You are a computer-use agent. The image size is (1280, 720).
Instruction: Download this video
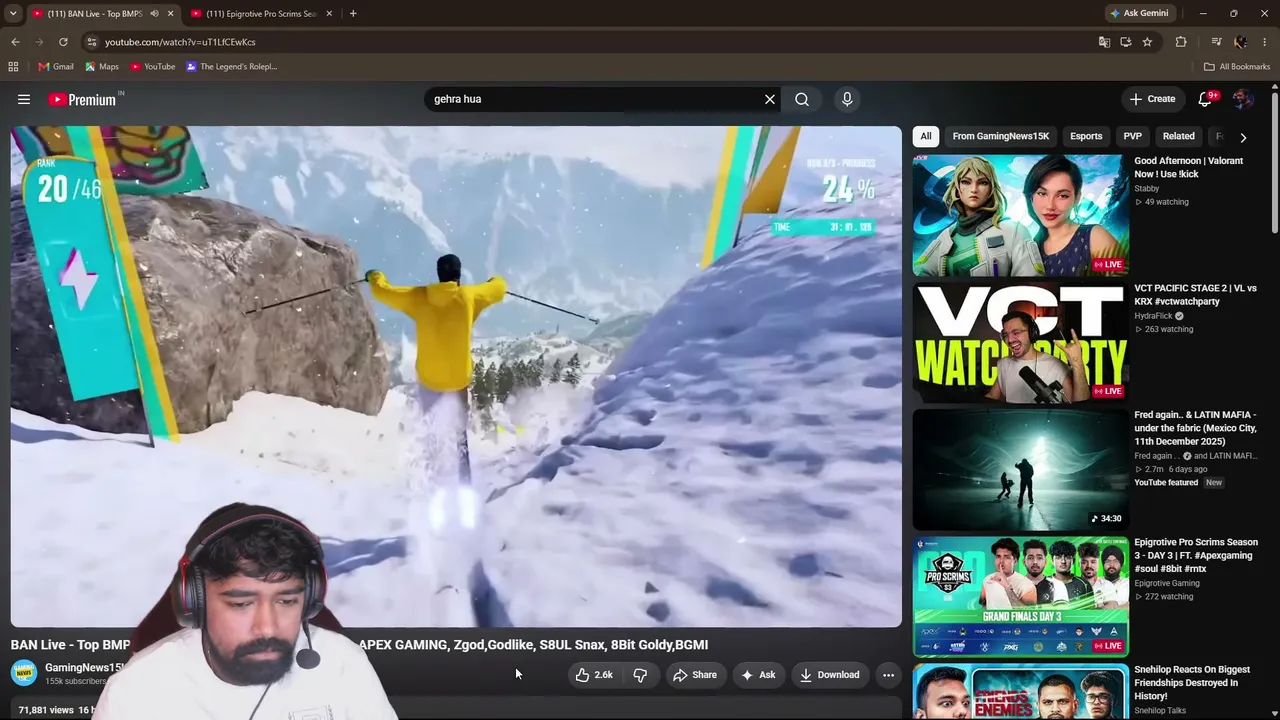[829, 675]
